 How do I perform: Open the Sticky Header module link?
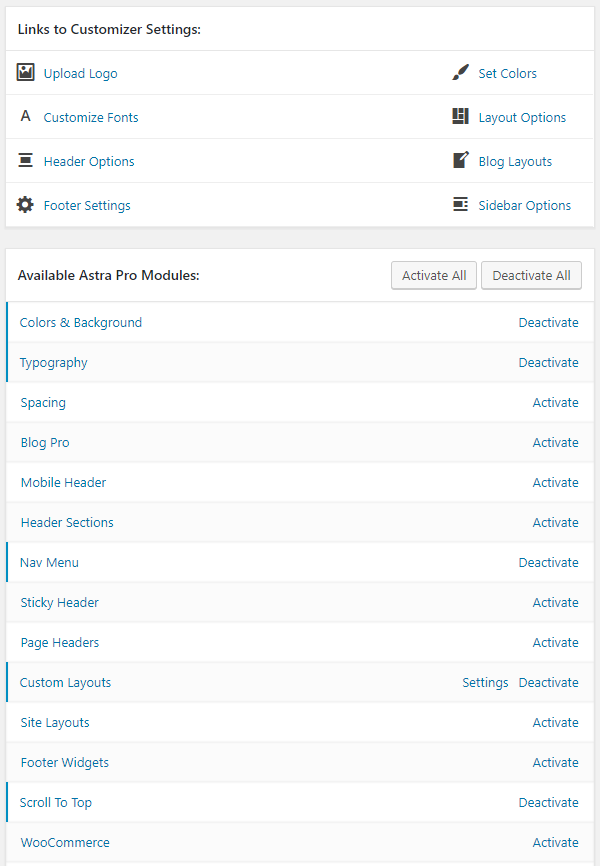click(59, 603)
